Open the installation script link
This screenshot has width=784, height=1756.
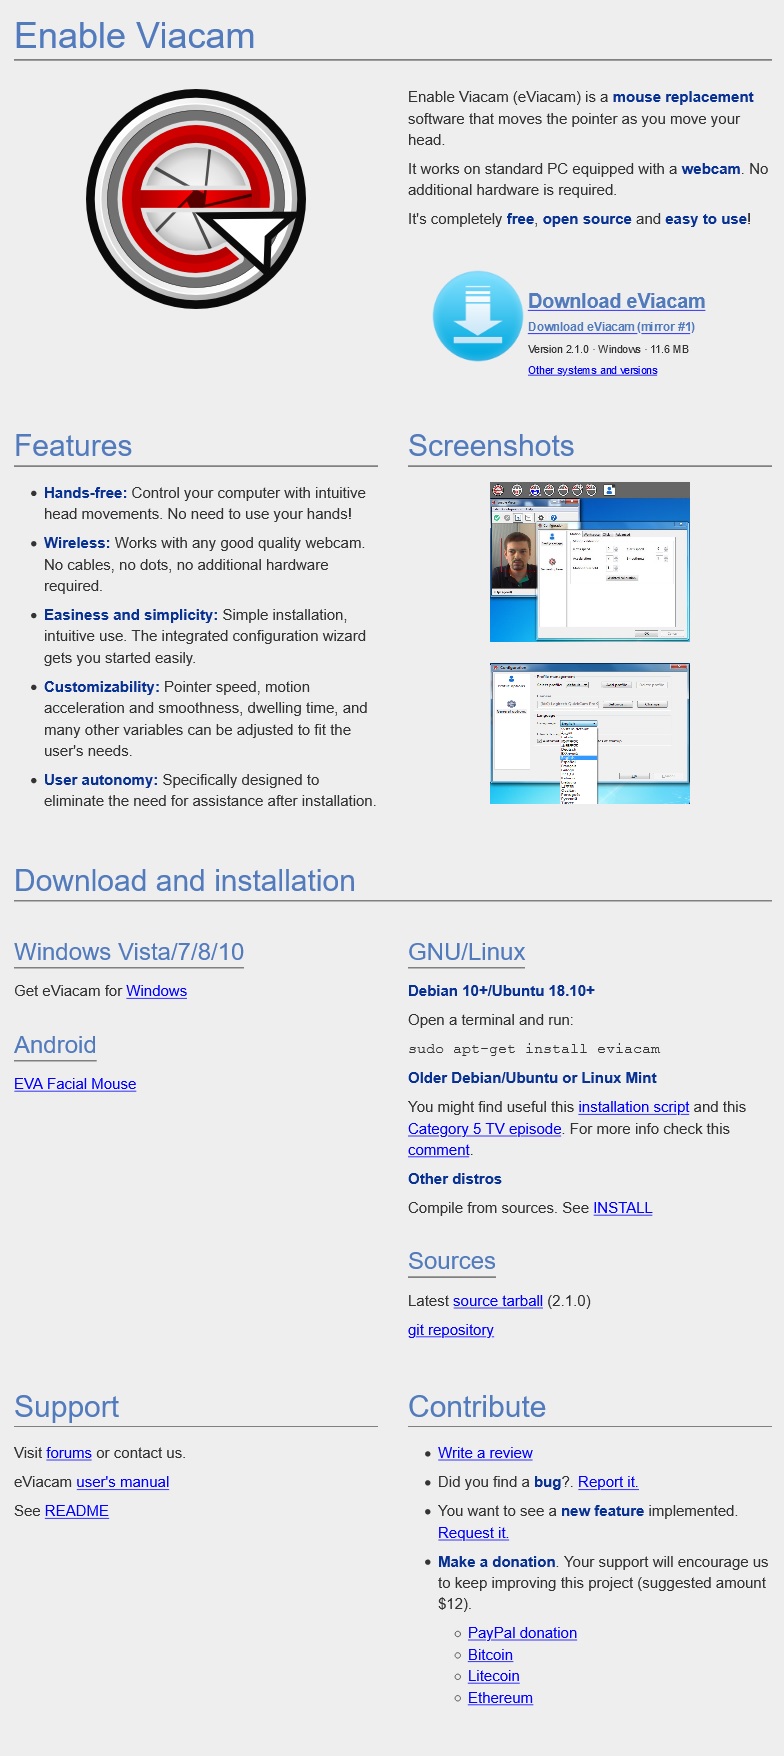pyautogui.click(x=634, y=1107)
